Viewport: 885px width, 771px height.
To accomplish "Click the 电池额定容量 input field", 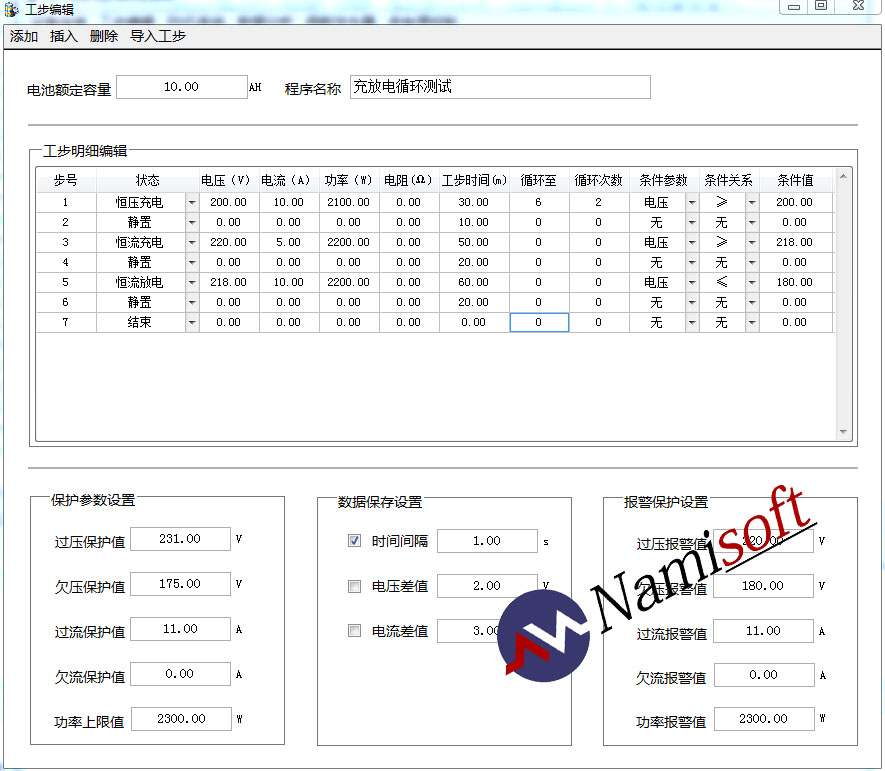I will pyautogui.click(x=181, y=87).
